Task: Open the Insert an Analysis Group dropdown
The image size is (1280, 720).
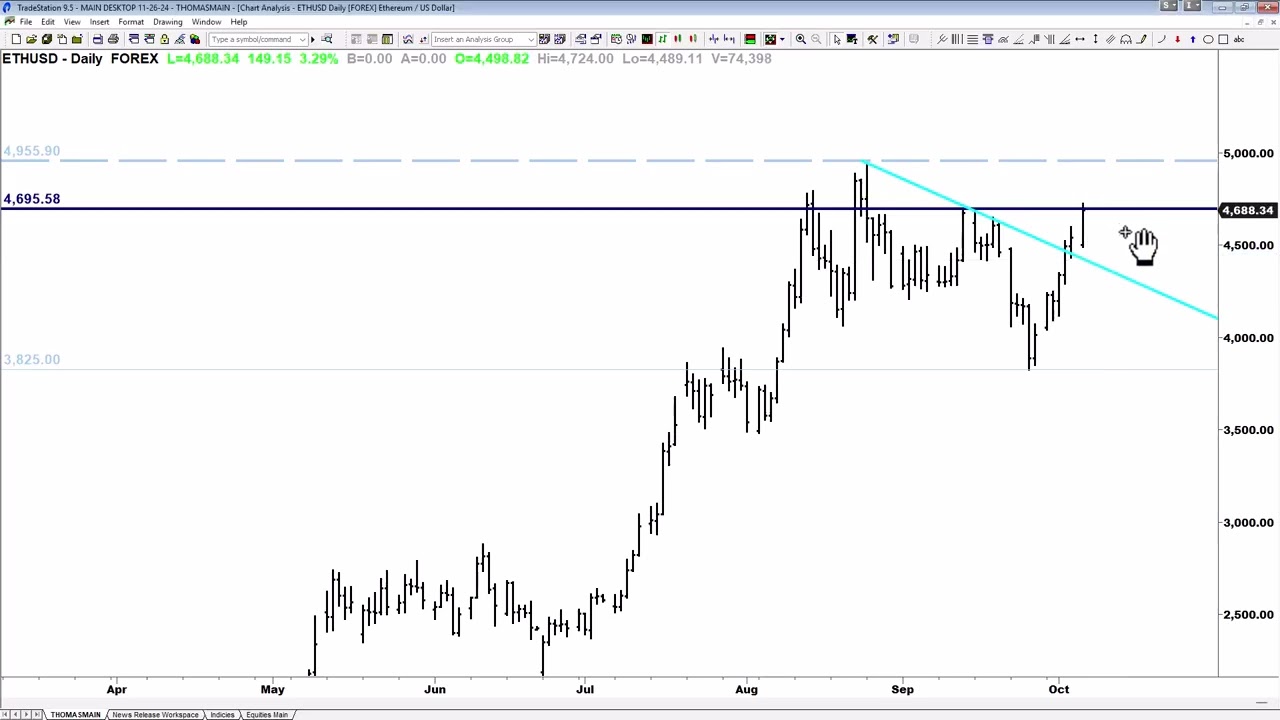Action: point(530,39)
